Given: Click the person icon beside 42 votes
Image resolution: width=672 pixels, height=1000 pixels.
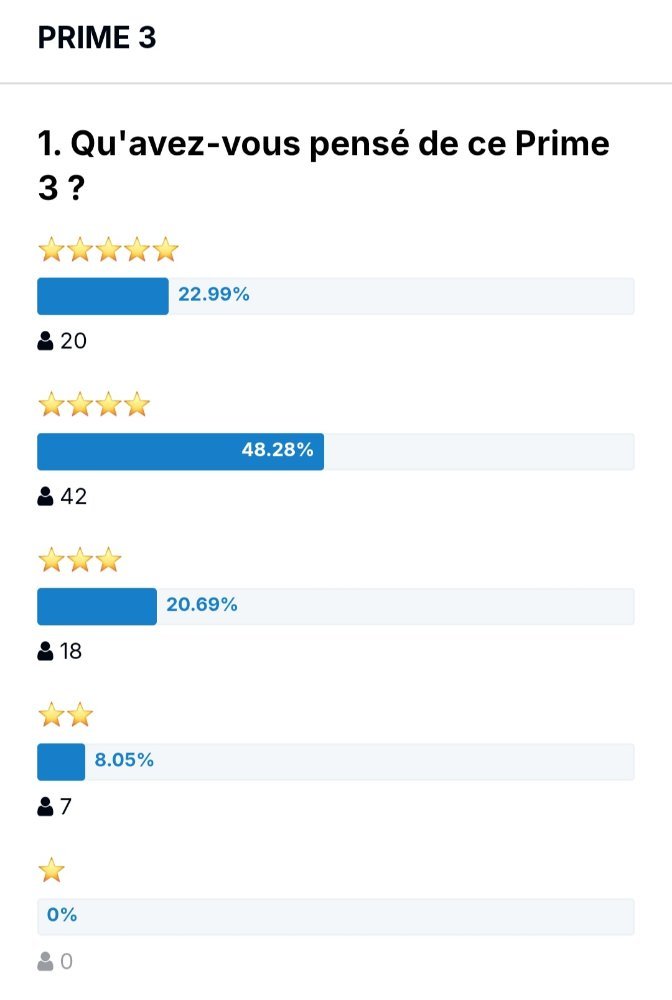Looking at the screenshot, I should (x=45, y=496).
